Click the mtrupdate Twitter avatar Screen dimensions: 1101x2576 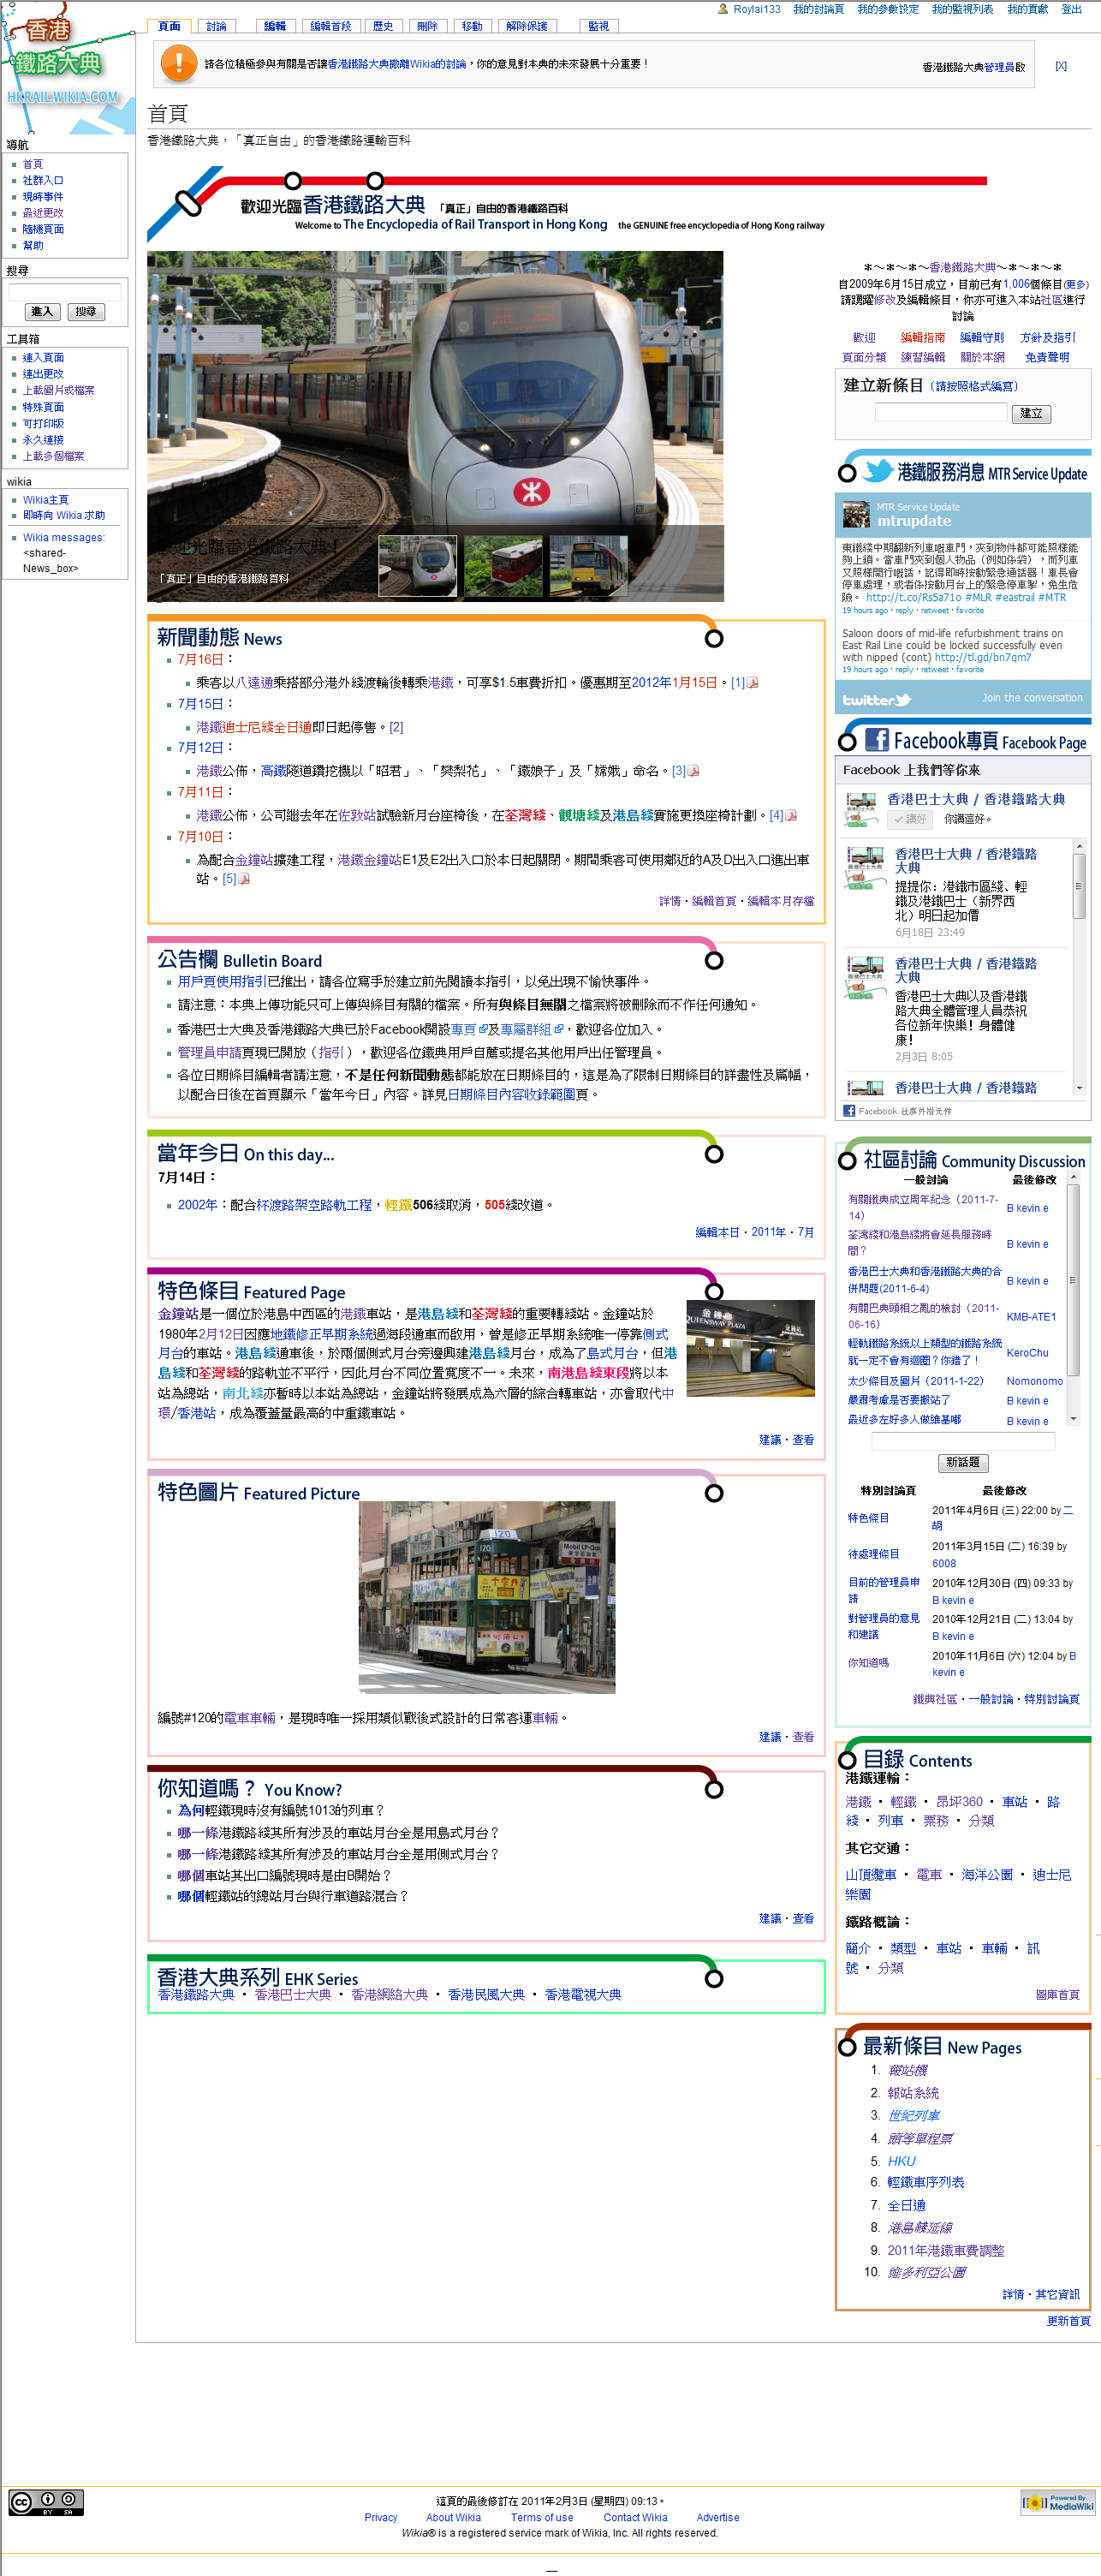click(x=856, y=514)
